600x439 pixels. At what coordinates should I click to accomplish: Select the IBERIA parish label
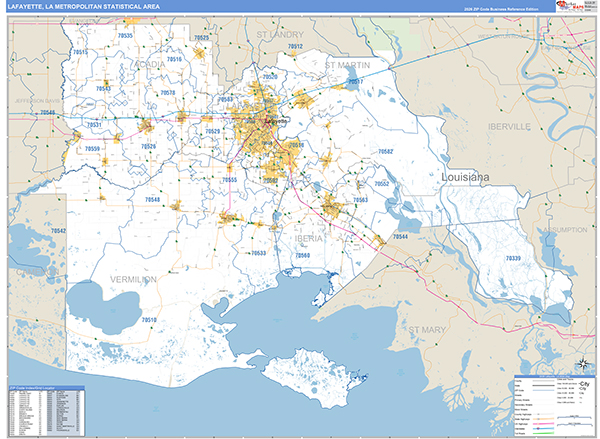click(x=308, y=239)
